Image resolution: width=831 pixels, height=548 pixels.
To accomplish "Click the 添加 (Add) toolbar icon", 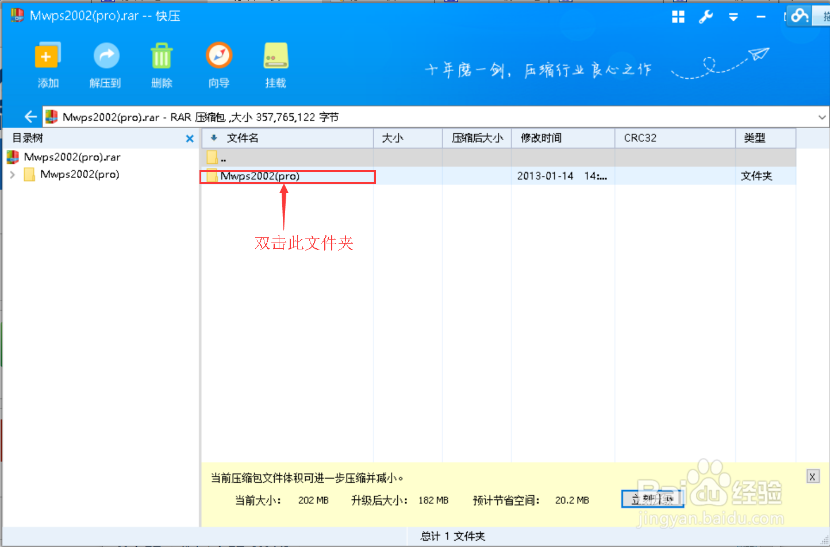I will [48, 65].
